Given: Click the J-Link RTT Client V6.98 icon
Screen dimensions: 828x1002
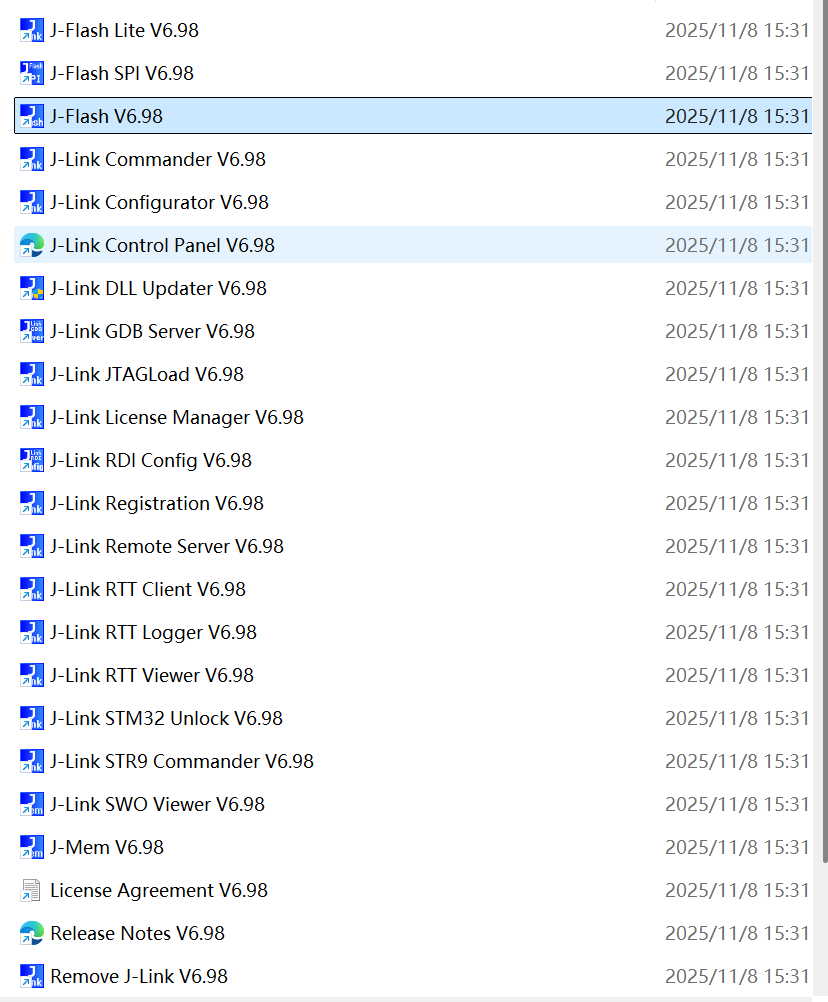Looking at the screenshot, I should click(32, 589).
